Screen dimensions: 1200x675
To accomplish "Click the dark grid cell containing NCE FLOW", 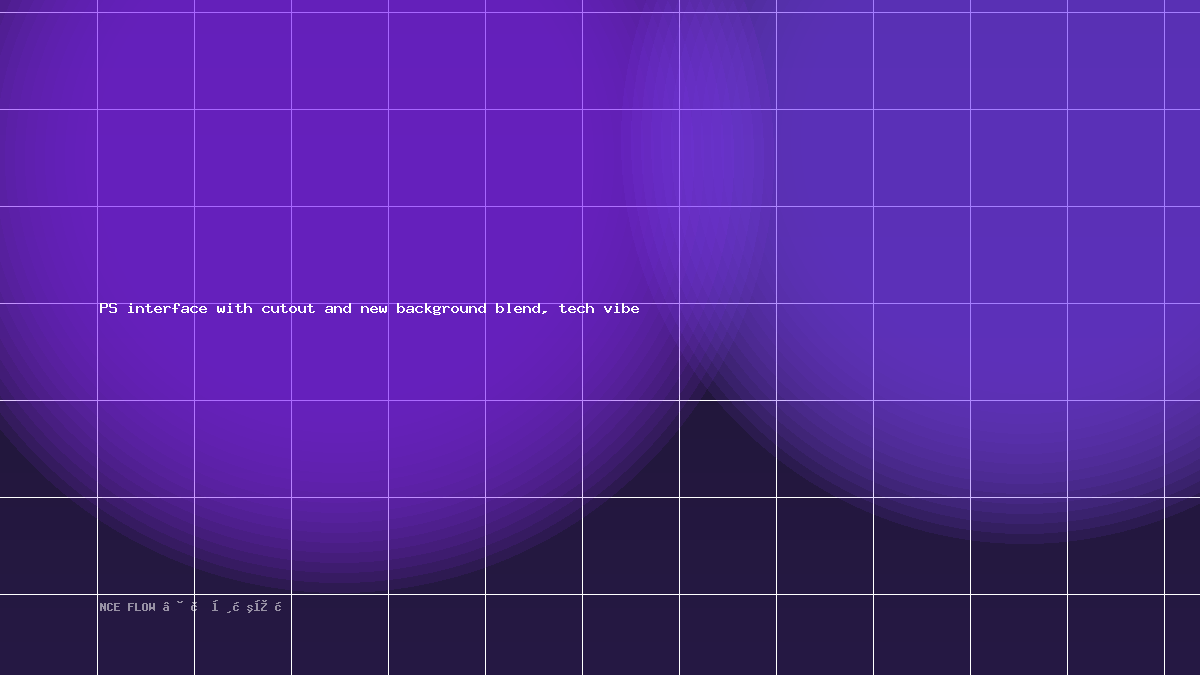I will point(145,635).
